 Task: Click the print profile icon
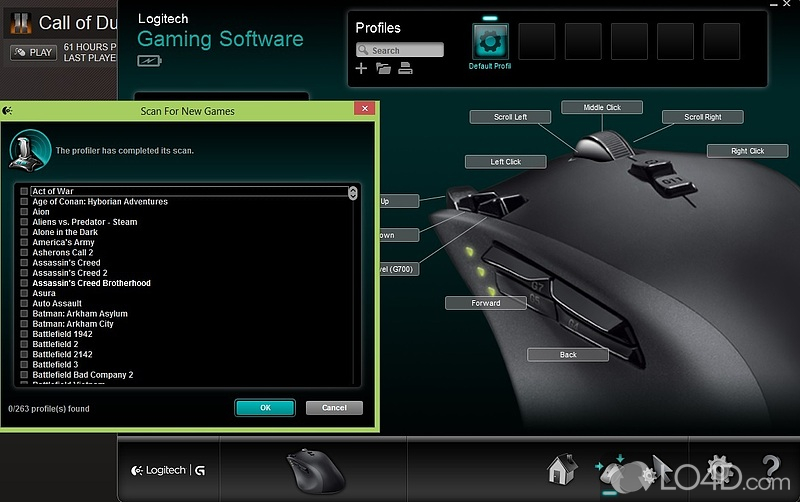point(405,68)
